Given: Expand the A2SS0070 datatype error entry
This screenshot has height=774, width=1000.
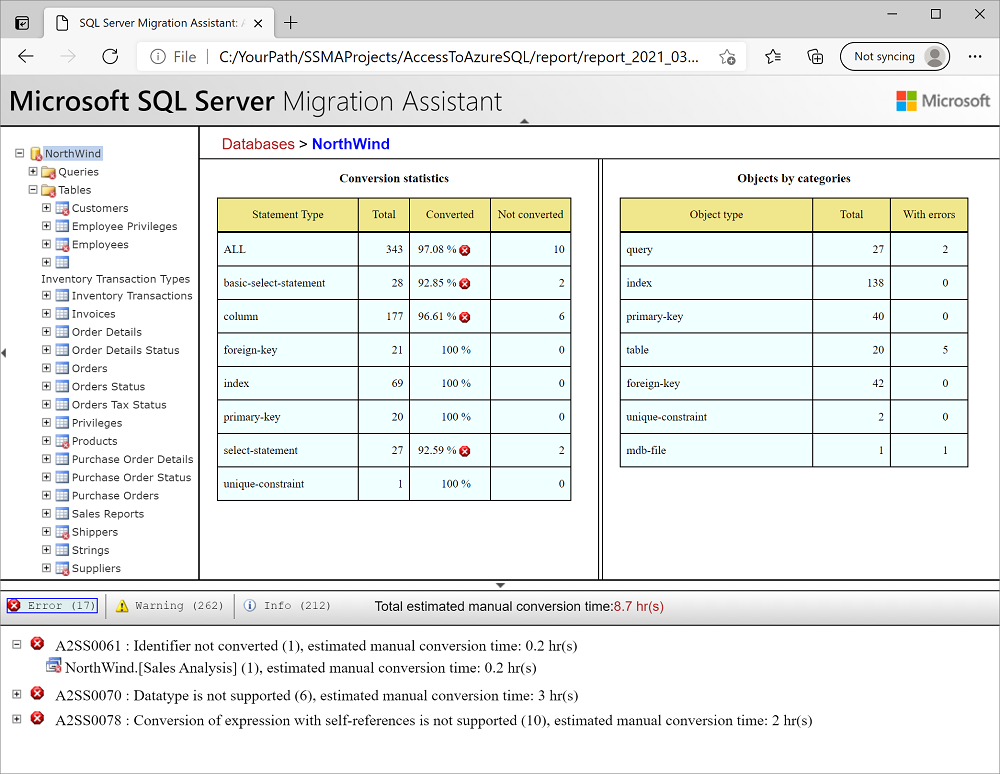Looking at the screenshot, I should click(15, 693).
